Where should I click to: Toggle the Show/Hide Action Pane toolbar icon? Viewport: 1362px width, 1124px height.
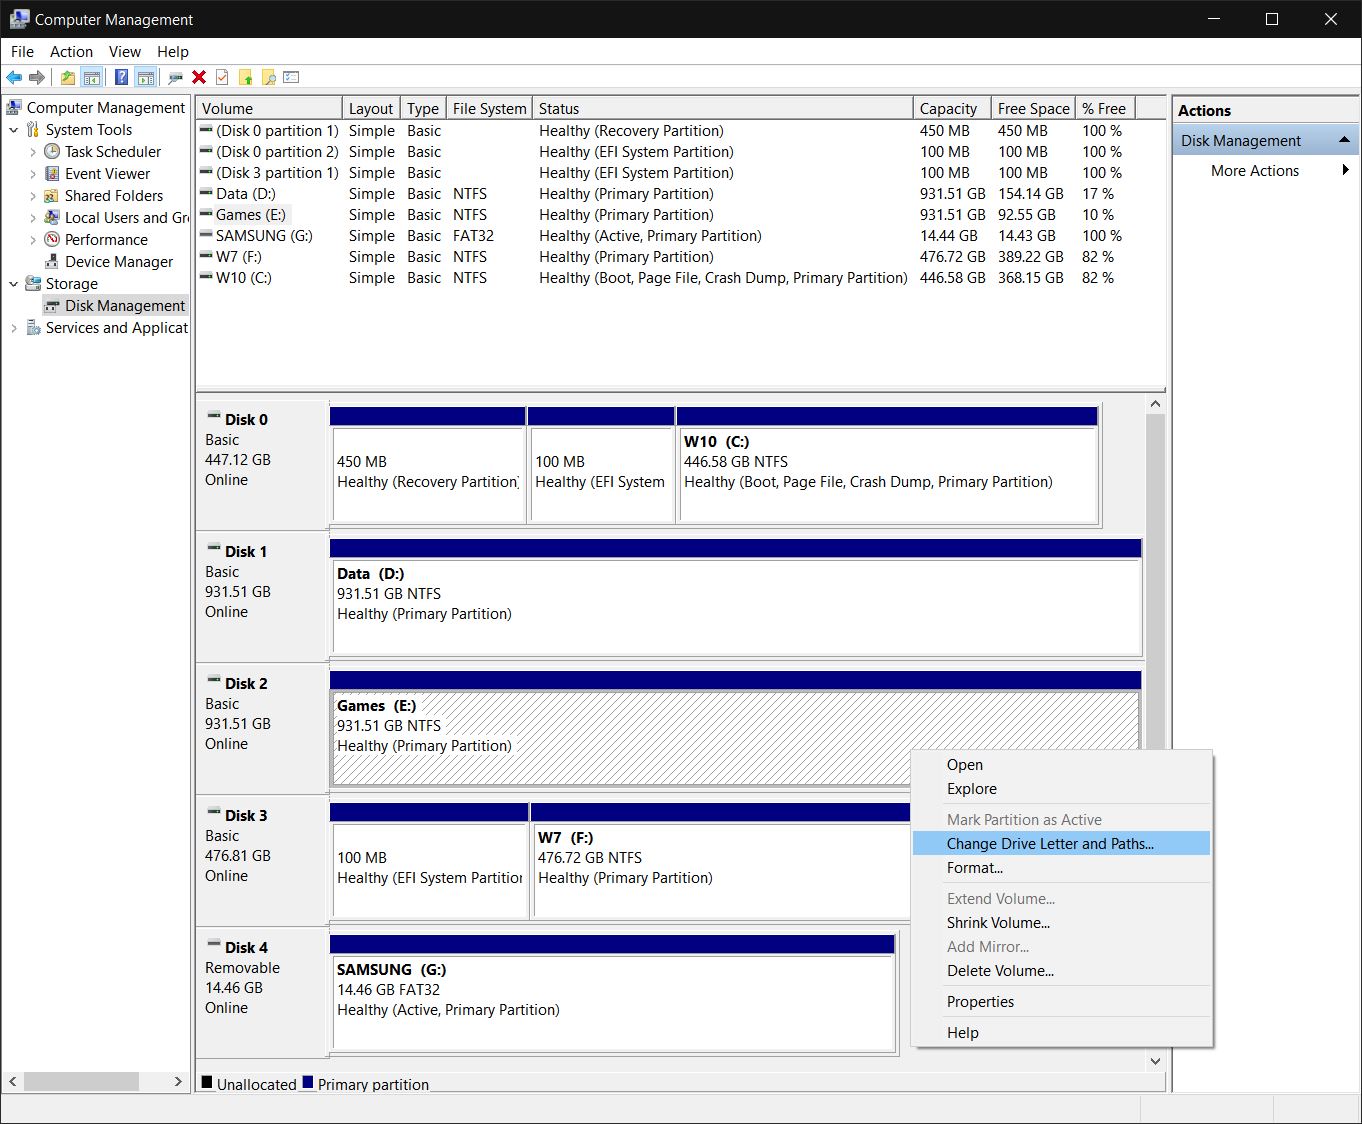click(146, 77)
